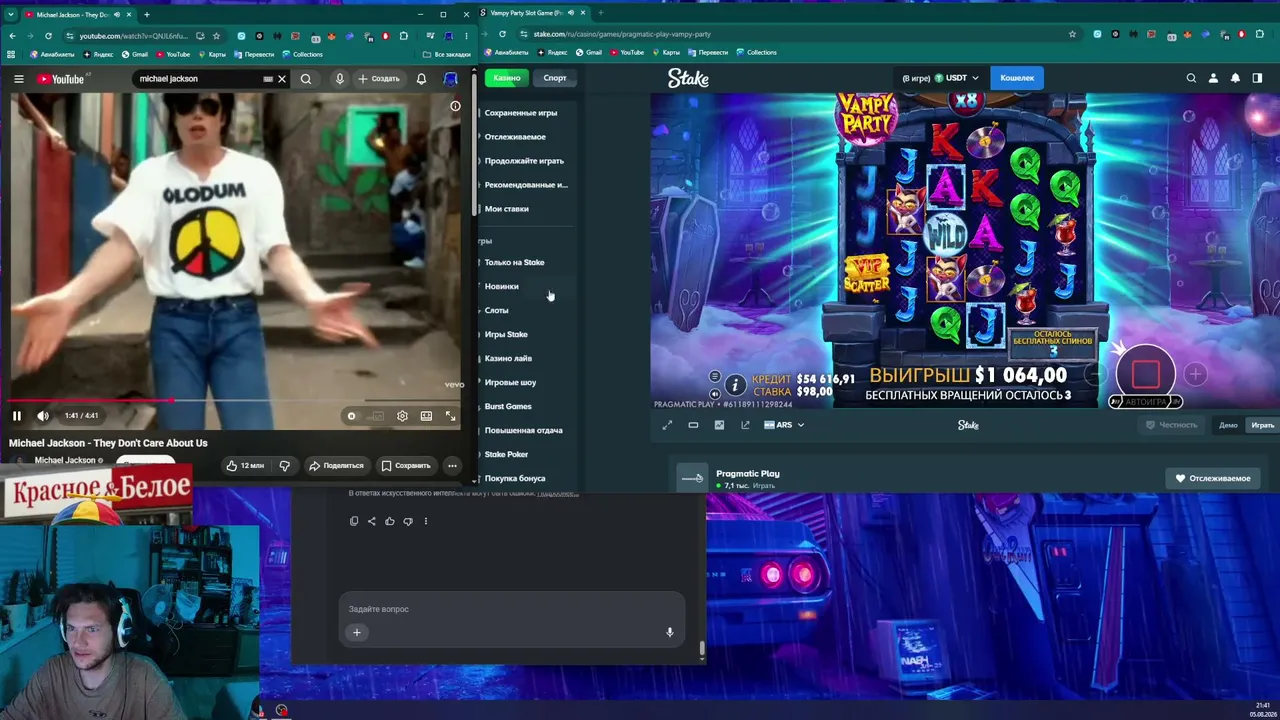Pop out the Stake game window

tap(745, 425)
